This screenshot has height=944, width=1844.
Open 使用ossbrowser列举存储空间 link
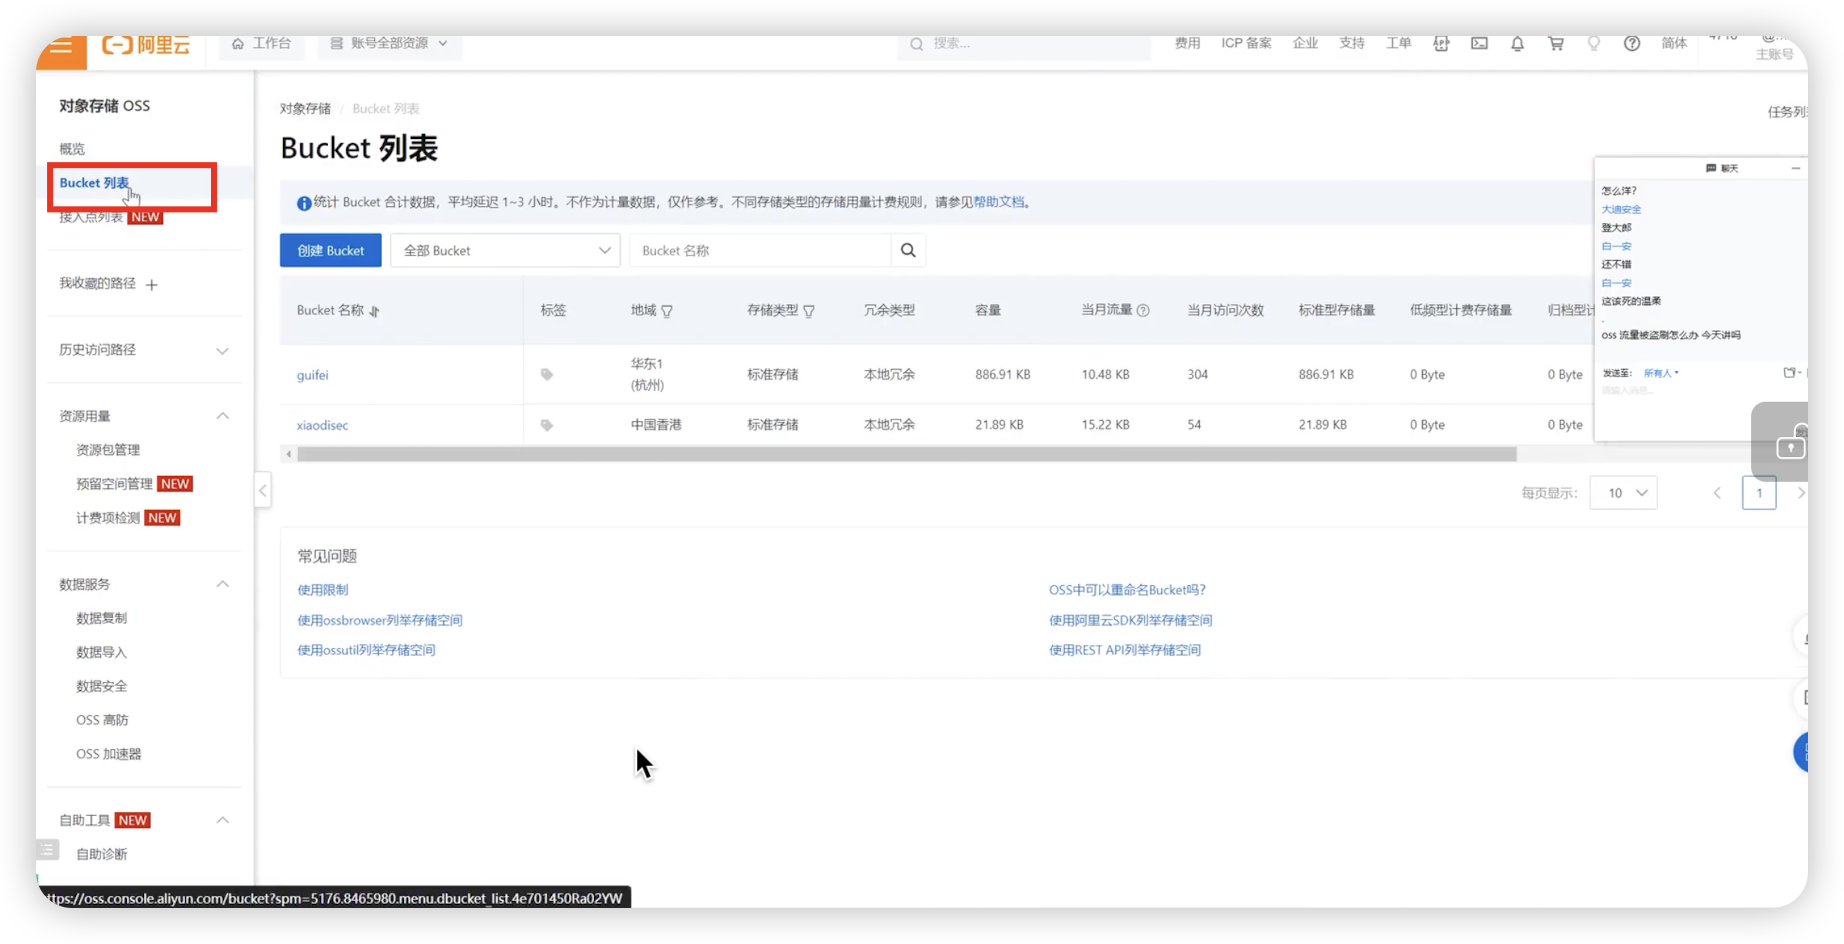[x=380, y=620]
